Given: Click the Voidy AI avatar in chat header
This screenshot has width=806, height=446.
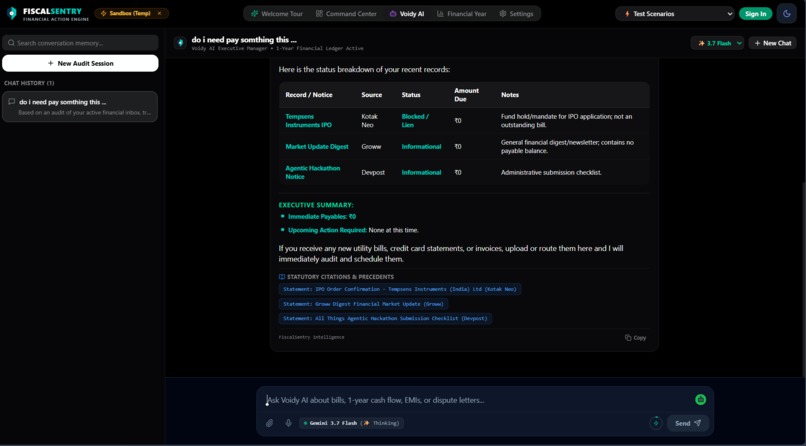Looking at the screenshot, I should [180, 43].
